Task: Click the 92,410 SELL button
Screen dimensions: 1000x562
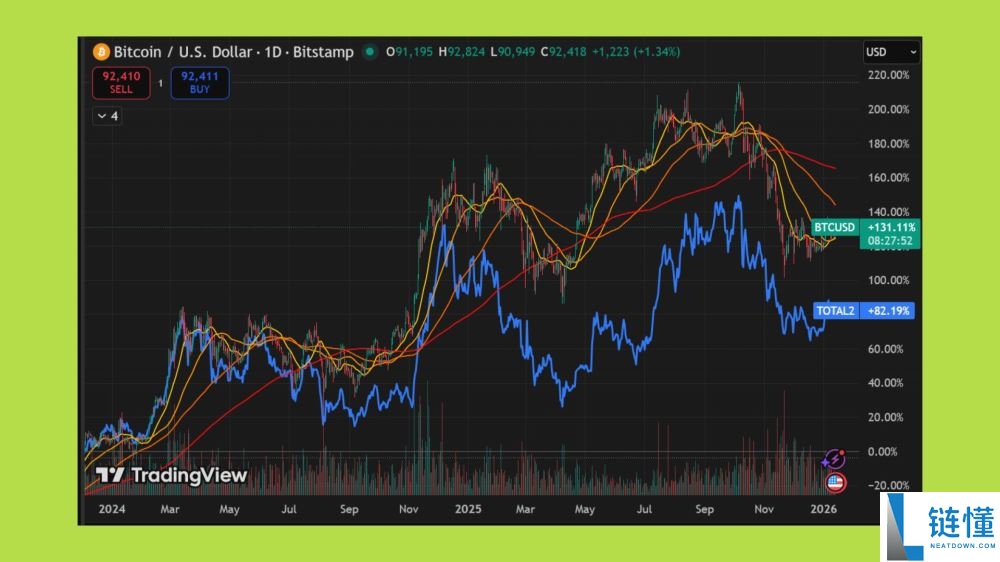Action: (121, 82)
